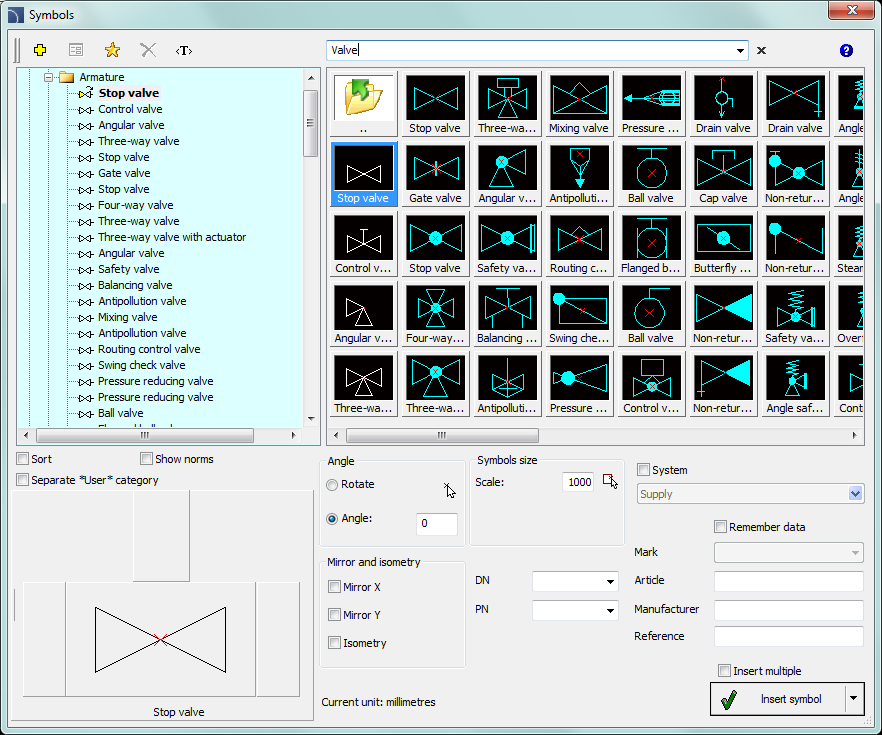Select the Gate valve symbol thumbnail

[435, 174]
